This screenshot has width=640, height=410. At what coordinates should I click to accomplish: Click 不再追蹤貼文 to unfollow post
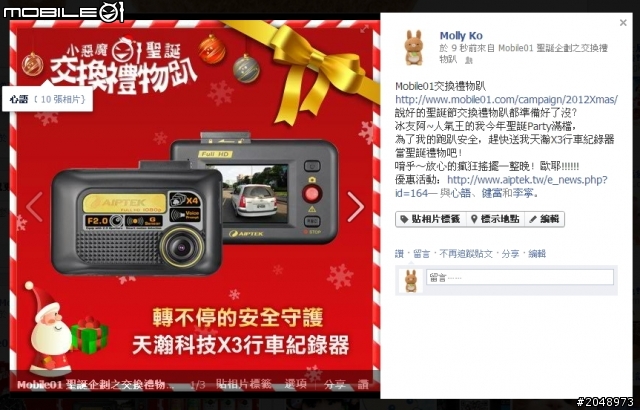point(466,254)
